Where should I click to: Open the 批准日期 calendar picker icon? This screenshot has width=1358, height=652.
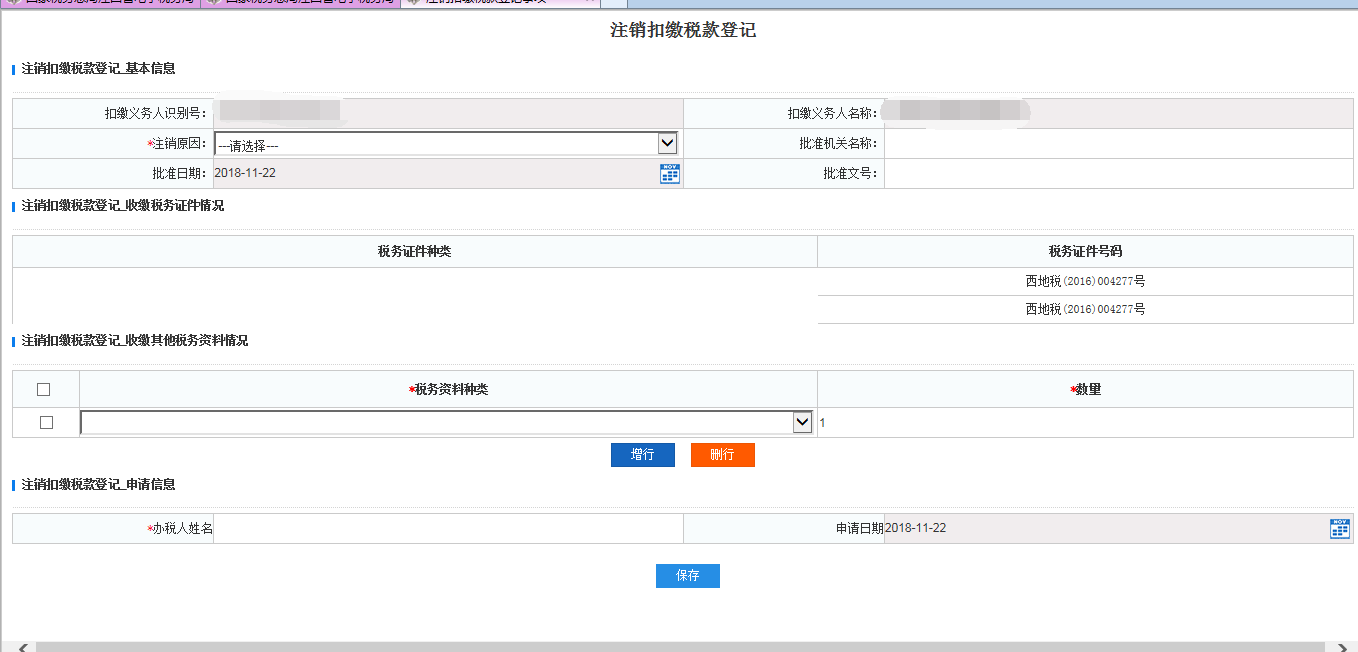(668, 173)
